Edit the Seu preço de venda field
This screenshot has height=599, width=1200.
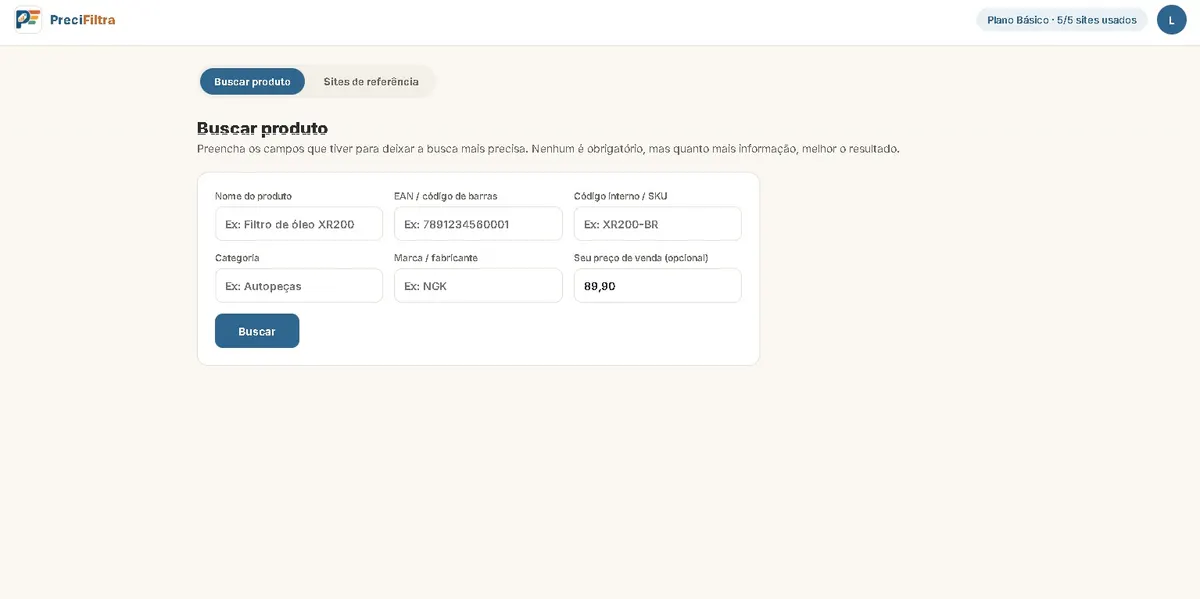pyautogui.click(x=658, y=286)
